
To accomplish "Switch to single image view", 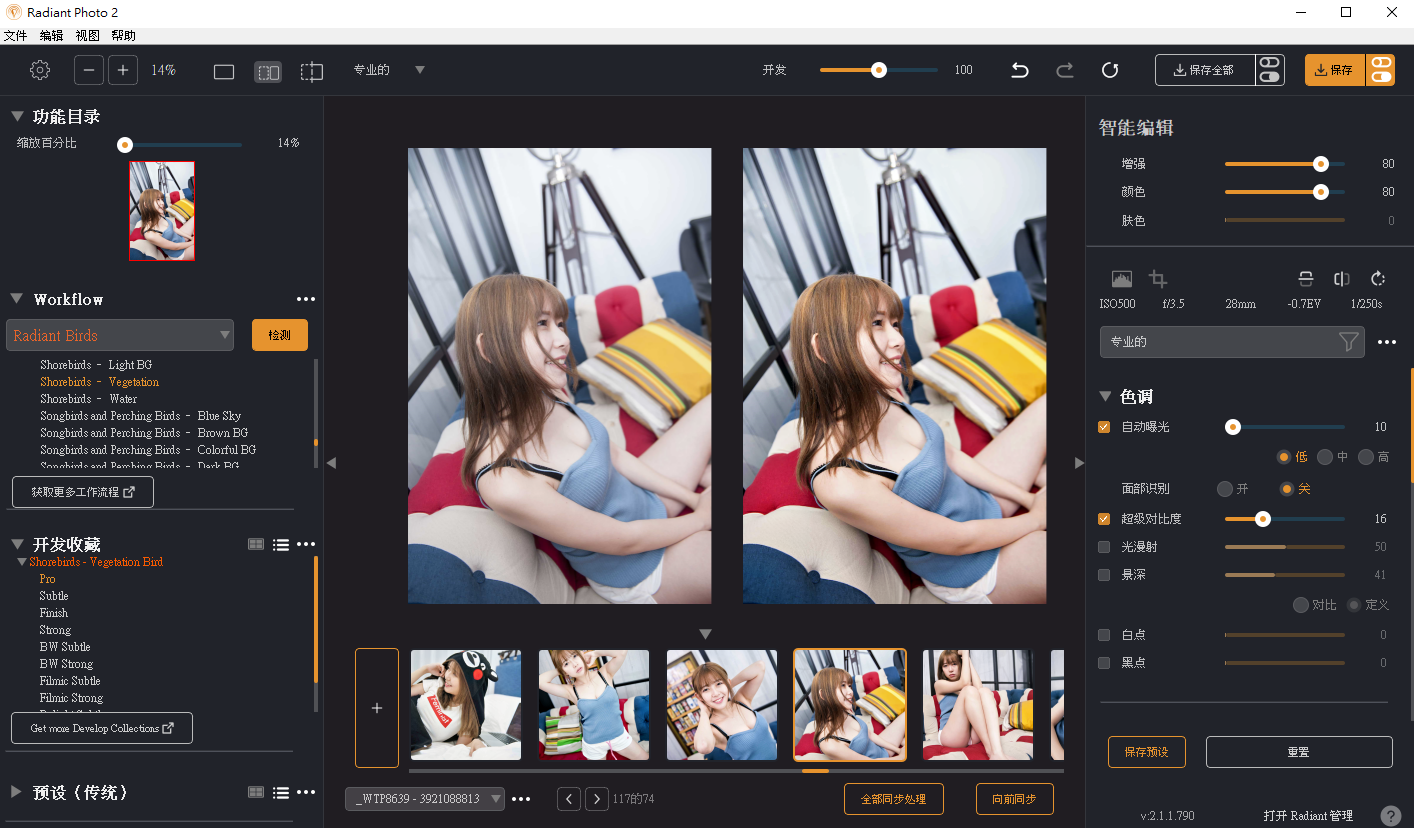I will (x=224, y=71).
